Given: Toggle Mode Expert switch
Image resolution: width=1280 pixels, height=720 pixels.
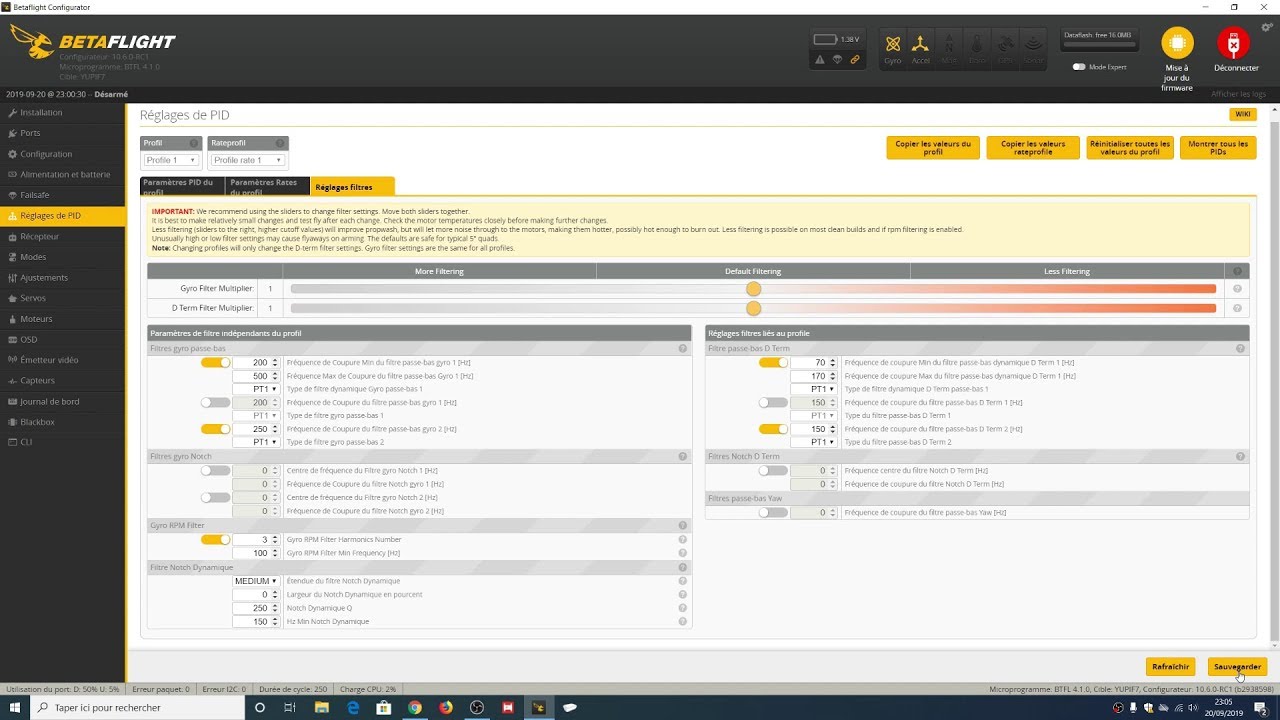Looking at the screenshot, I should coord(1079,67).
